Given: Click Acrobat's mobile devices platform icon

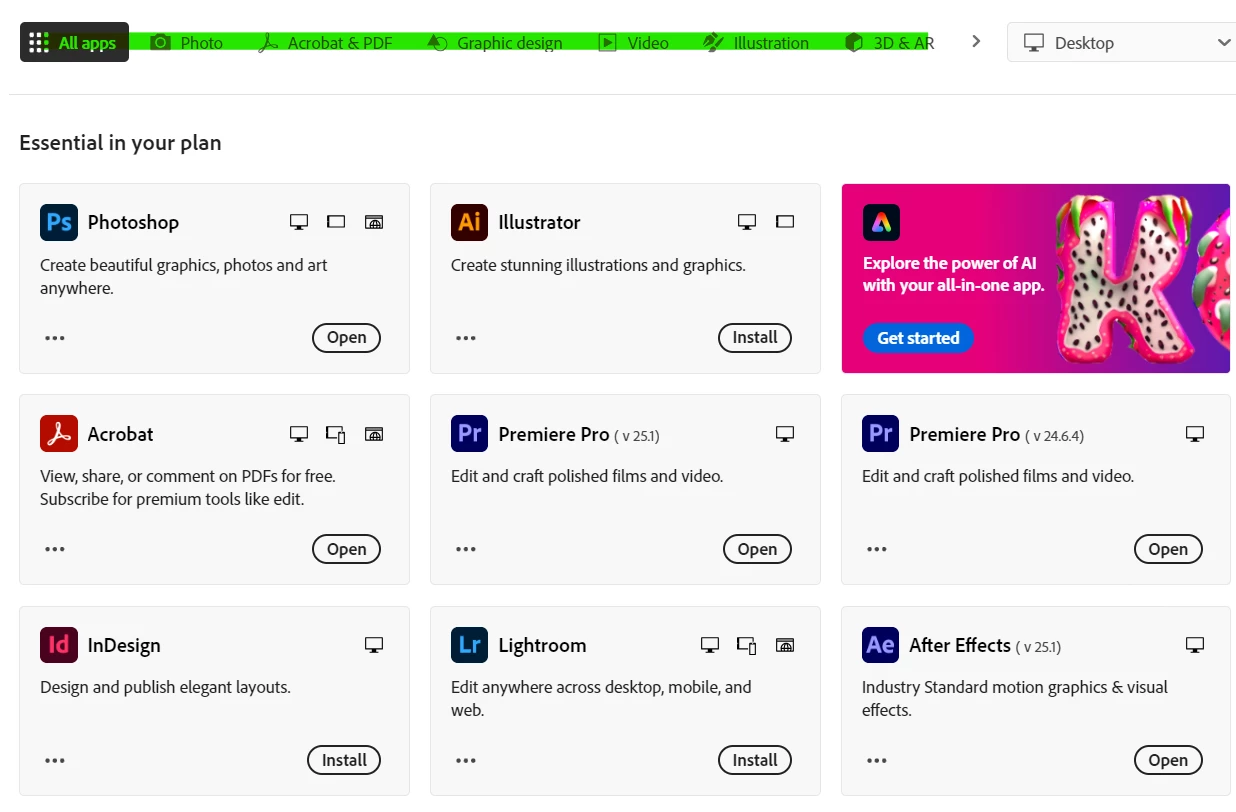Looking at the screenshot, I should pyautogui.click(x=336, y=434).
